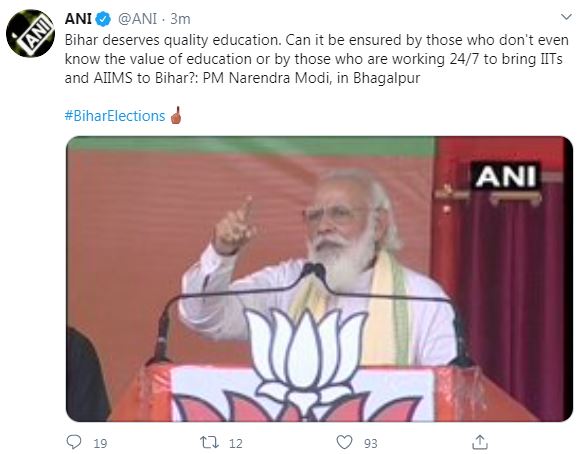Like the tweet with the heart icon

pyautogui.click(x=344, y=442)
